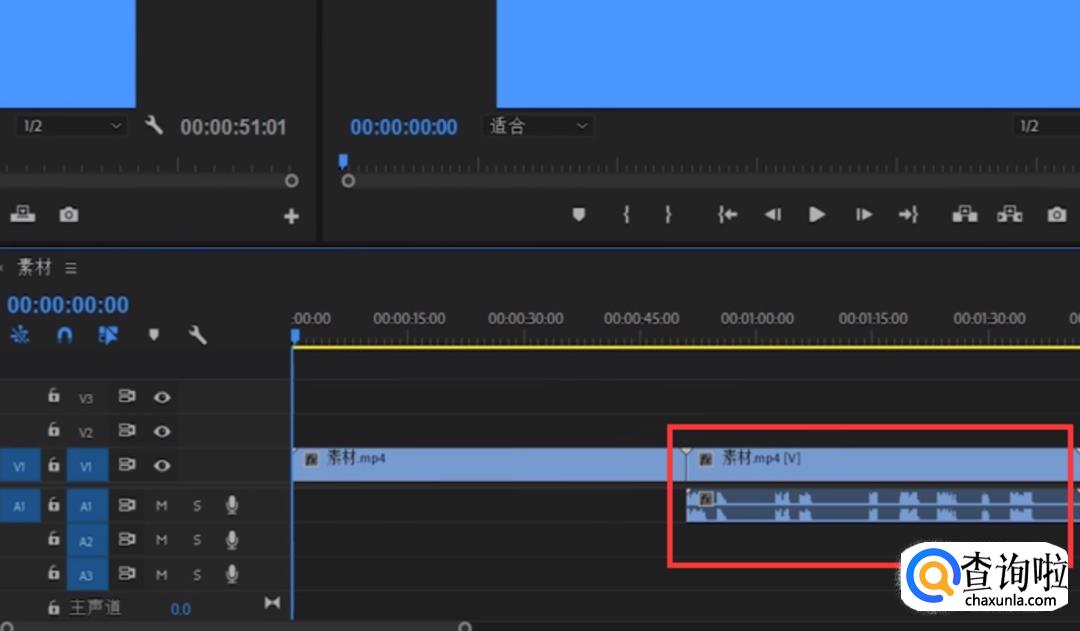The height and width of the screenshot is (631, 1080).
Task: Click the linked selection icon in timeline
Action: (108, 336)
